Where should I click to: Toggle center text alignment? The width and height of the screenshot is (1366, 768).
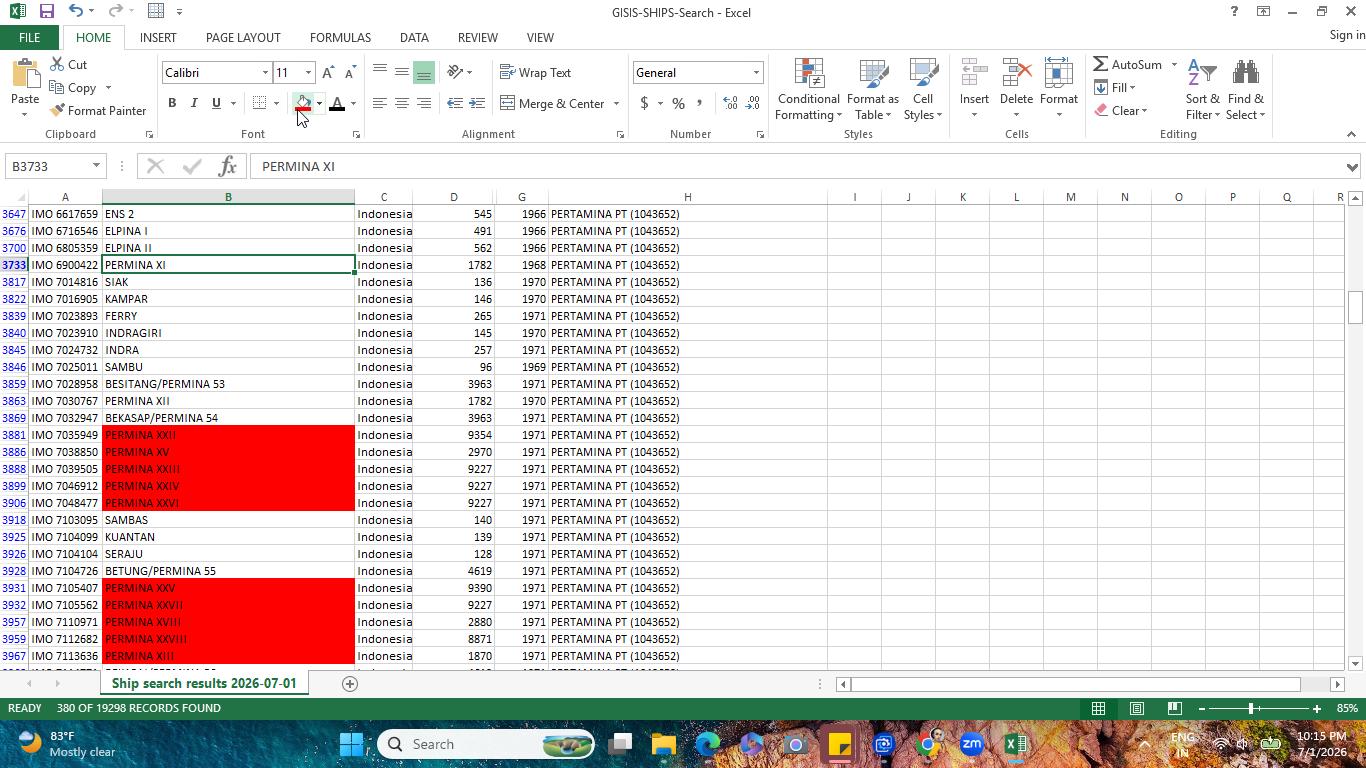pos(401,103)
